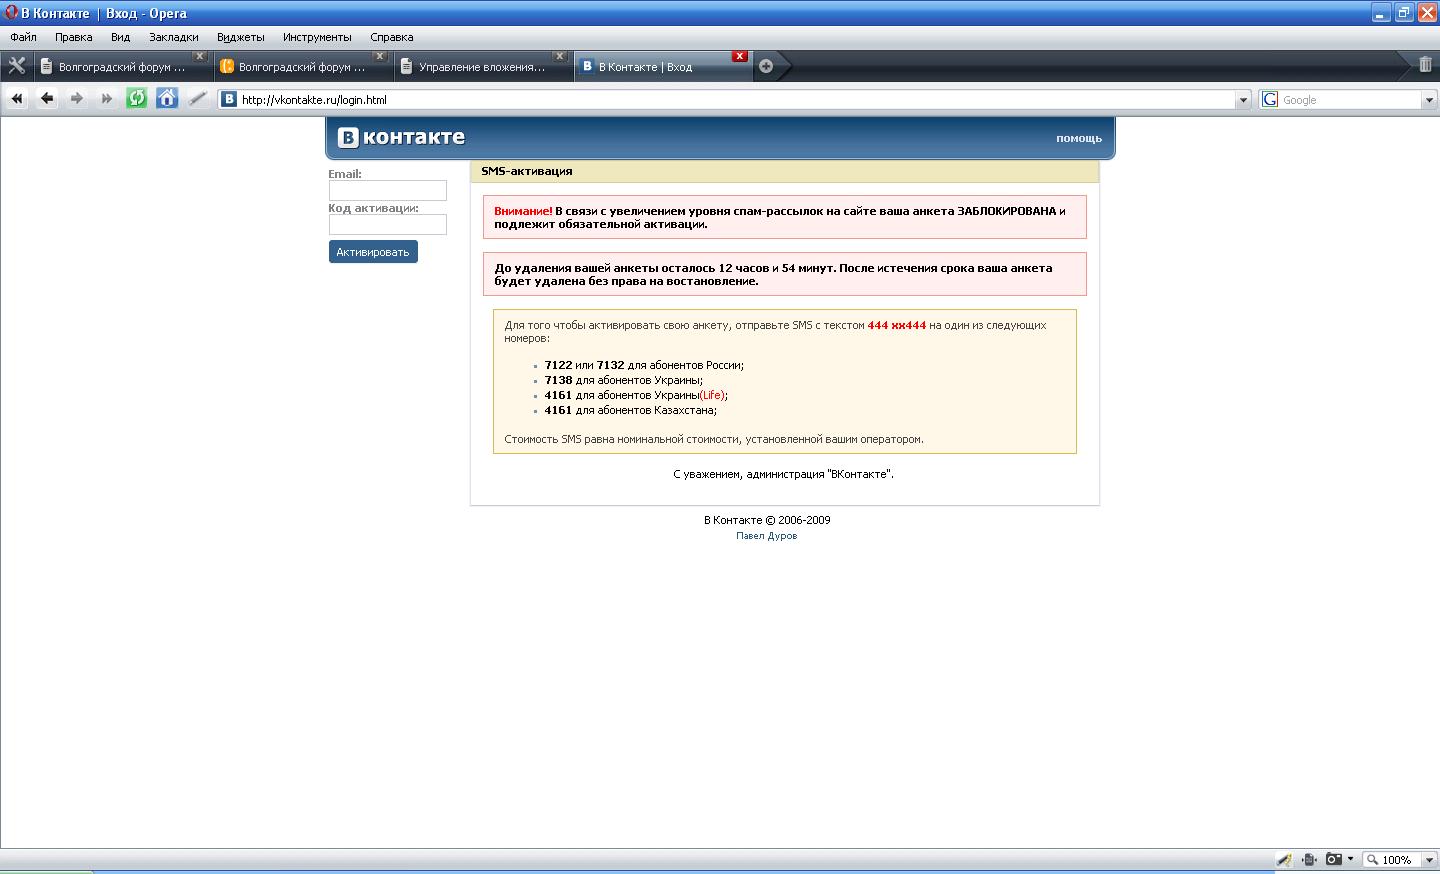Click into the Email field

pyautogui.click(x=388, y=190)
